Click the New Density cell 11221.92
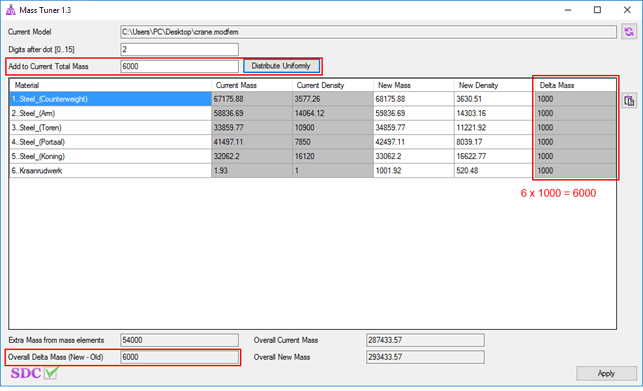This screenshot has height=391, width=643. pos(494,128)
